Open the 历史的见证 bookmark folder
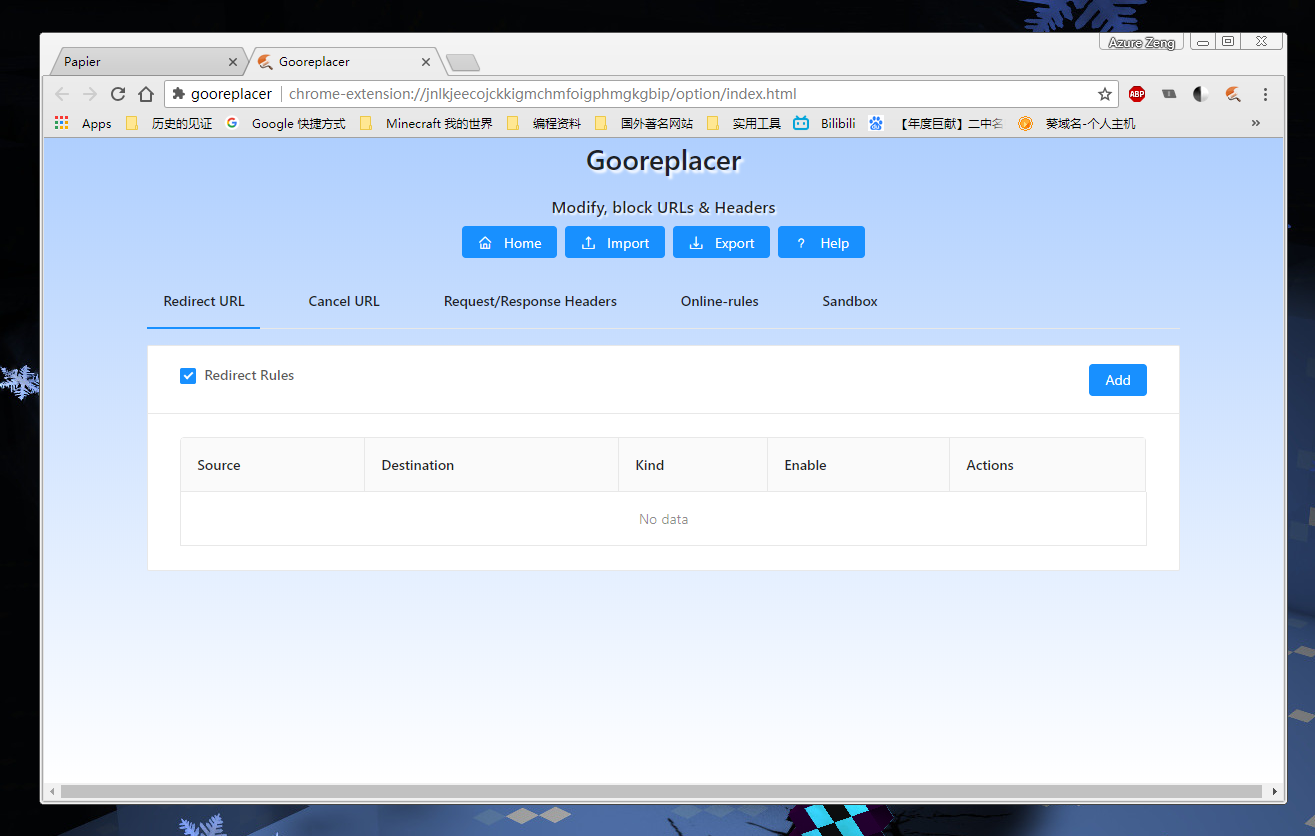Screen dimensions: 1315x836 pos(169,124)
